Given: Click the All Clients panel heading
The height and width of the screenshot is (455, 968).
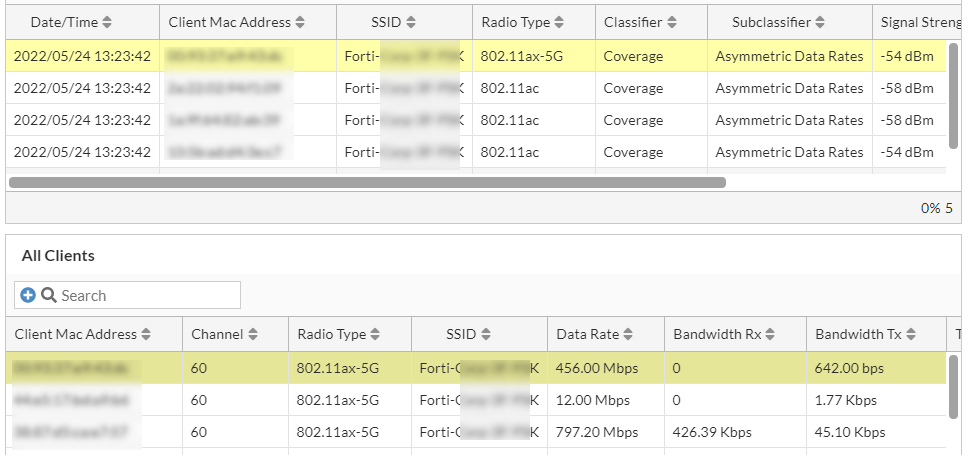Looking at the screenshot, I should [58, 255].
